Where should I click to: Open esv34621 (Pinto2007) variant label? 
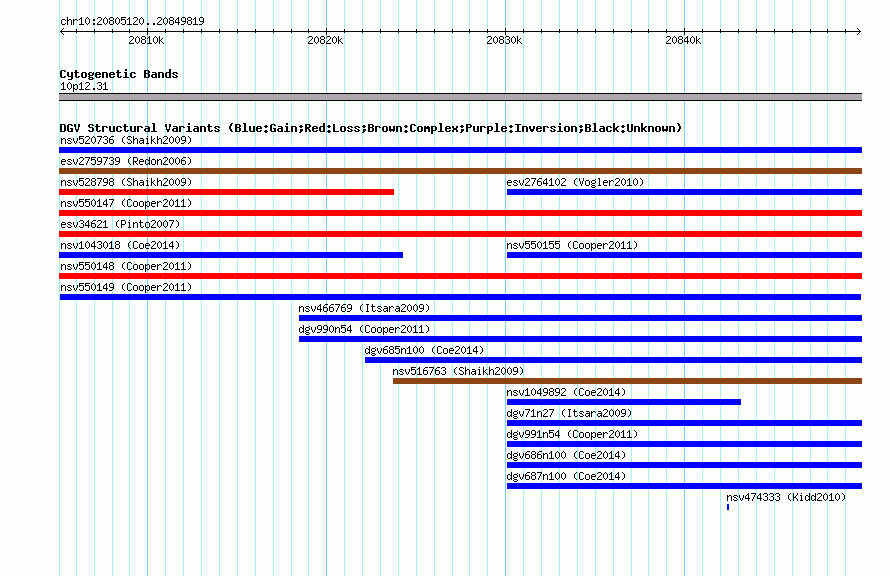point(120,224)
